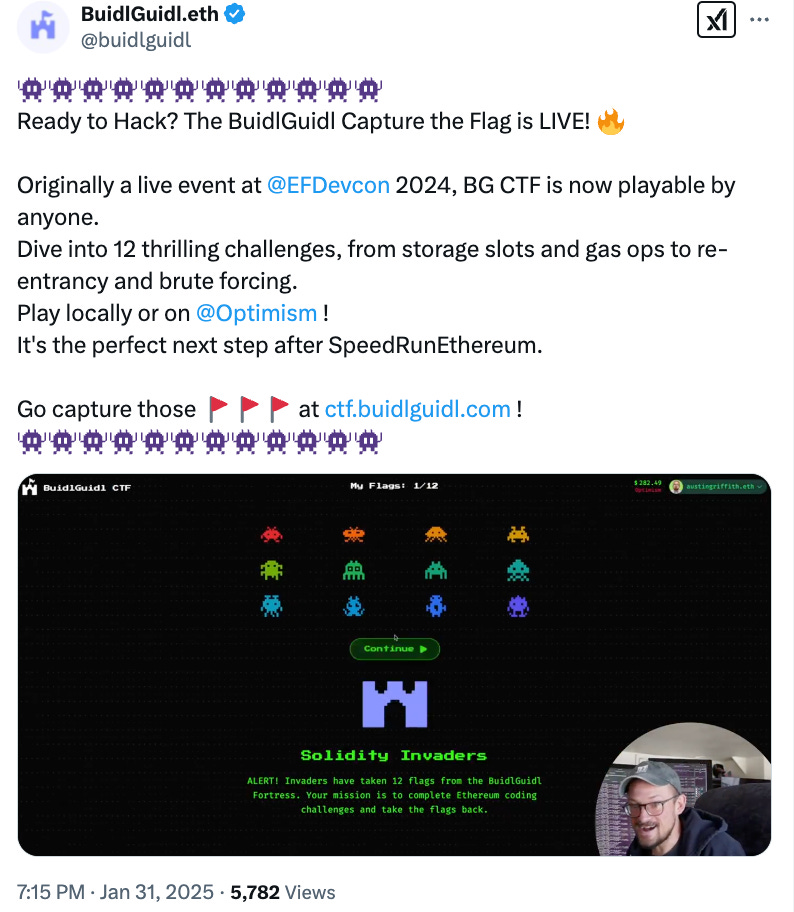This screenshot has height=912, width=794.
Task: Click the teal skull-shaped invader
Action: [x=518, y=570]
